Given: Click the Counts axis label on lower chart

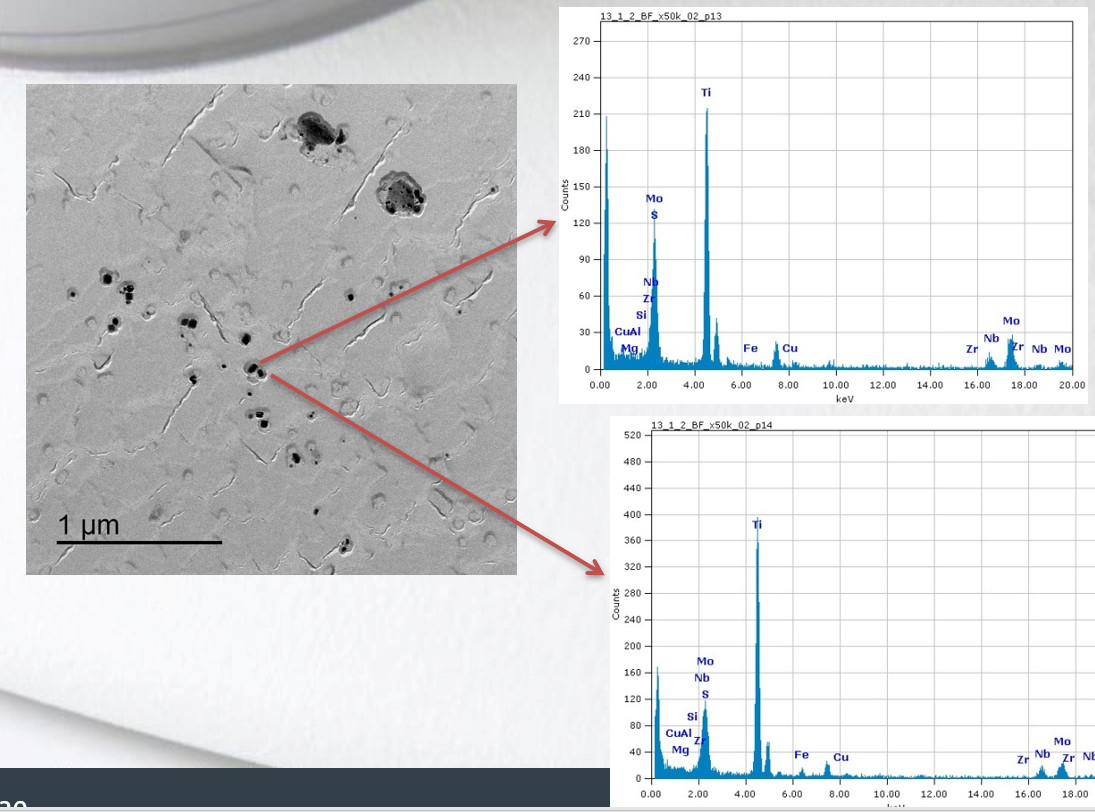Looking at the screenshot, I should [x=618, y=605].
